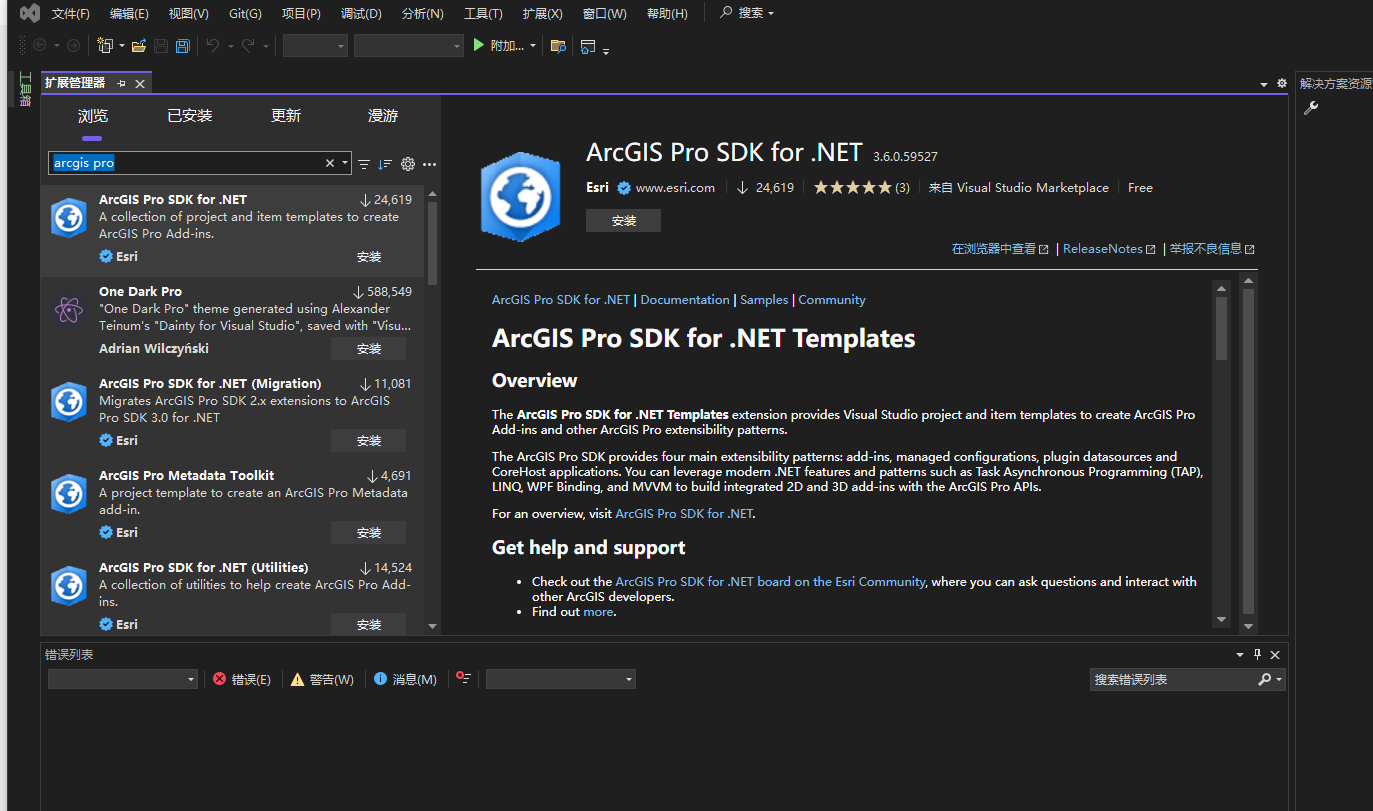This screenshot has height=811, width=1373.
Task: Click the redo arrow icon
Action: [249, 45]
